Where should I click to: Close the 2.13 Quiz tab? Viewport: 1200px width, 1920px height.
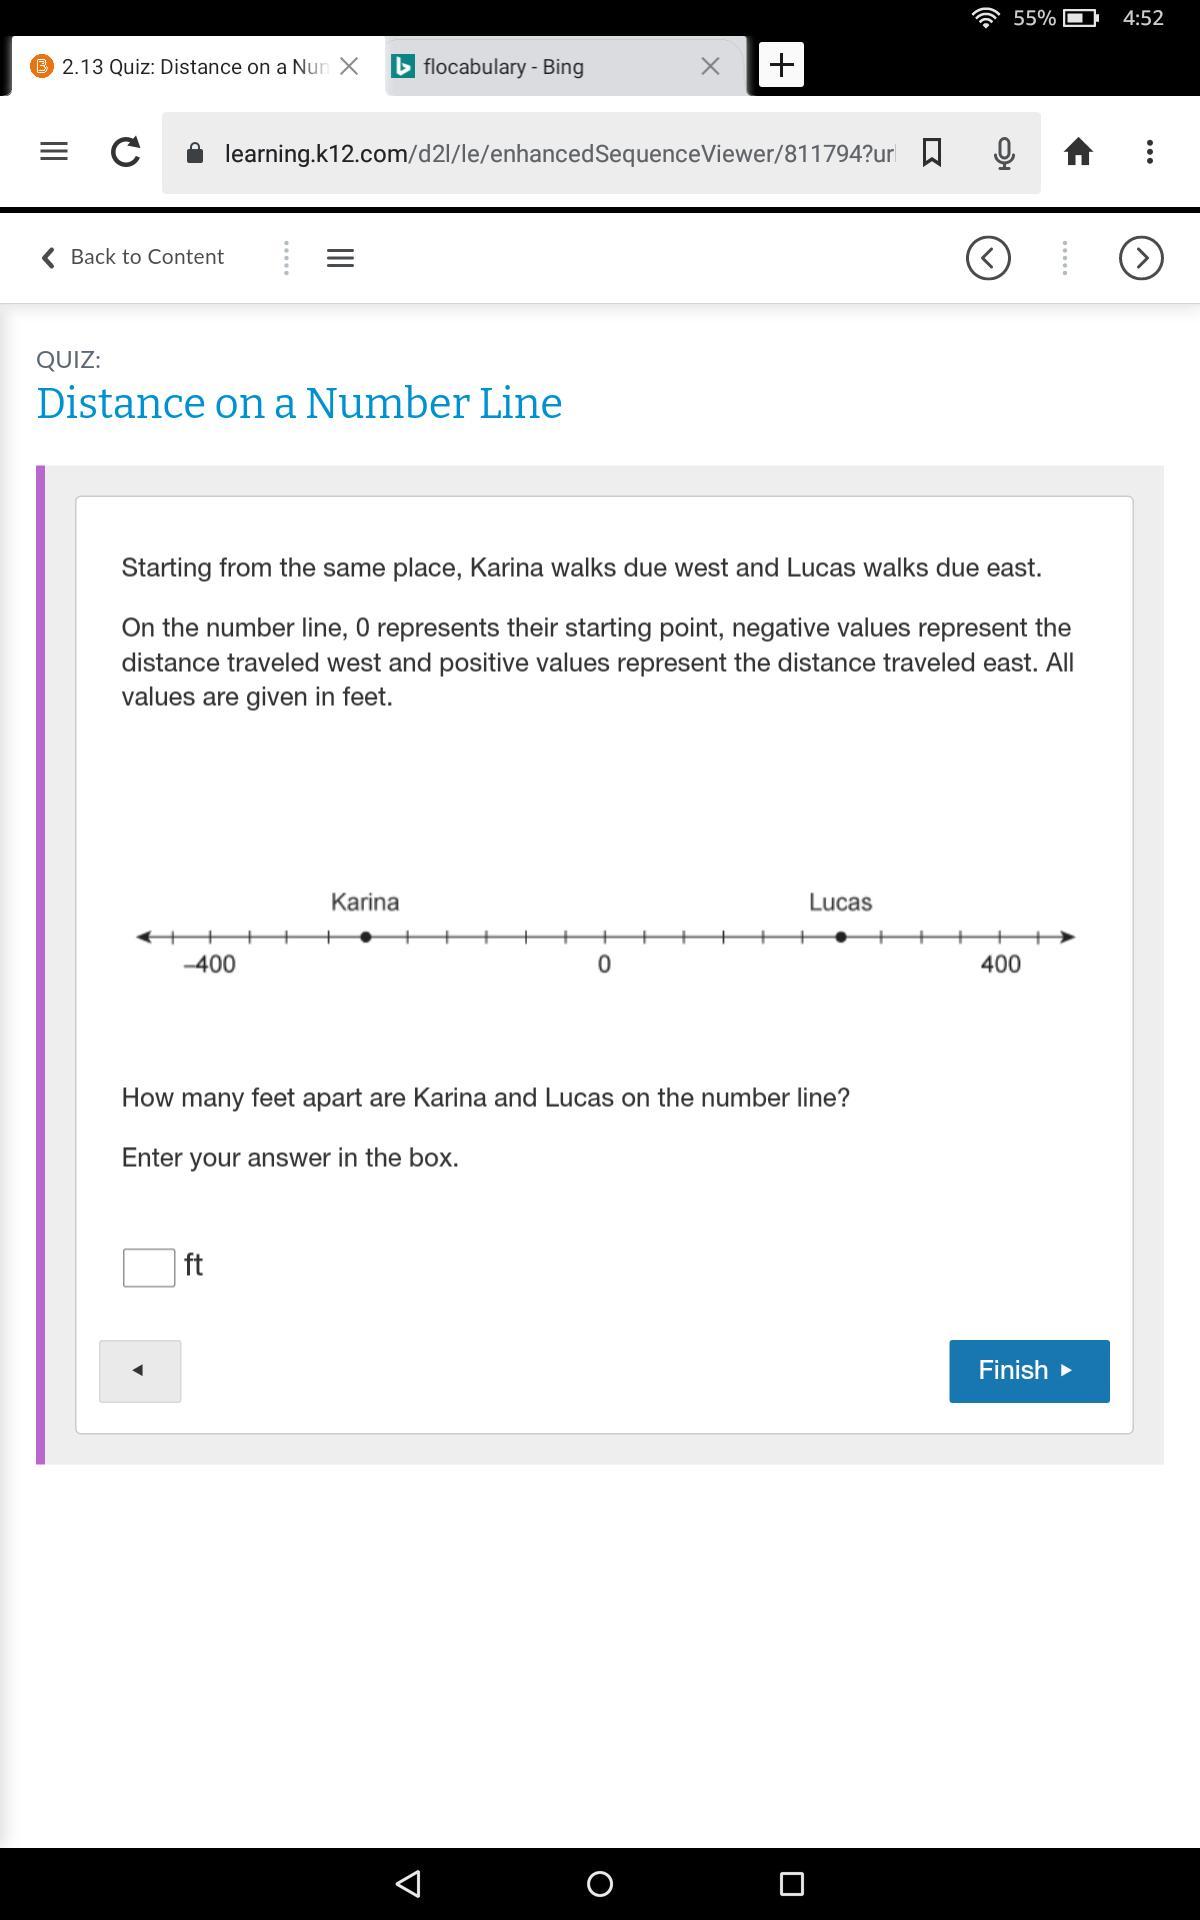(x=349, y=66)
